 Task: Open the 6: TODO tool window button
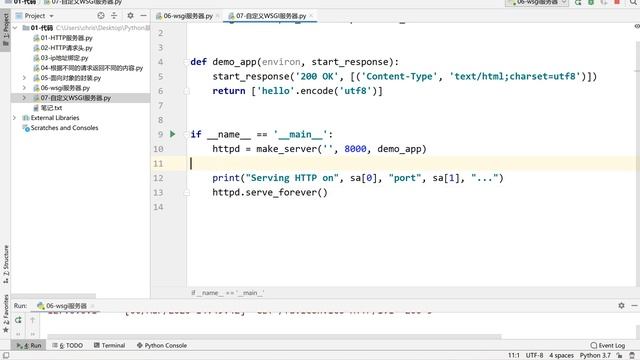point(67,345)
